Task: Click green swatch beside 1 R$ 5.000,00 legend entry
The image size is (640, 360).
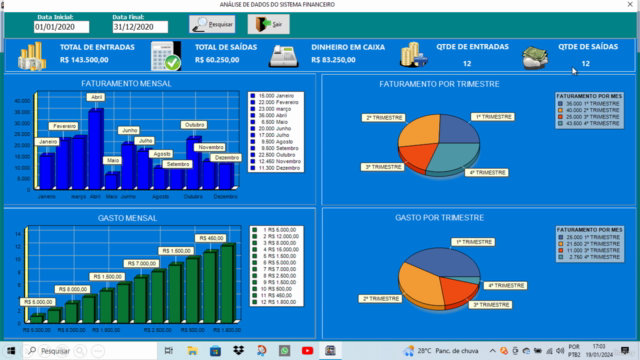Action: click(254, 230)
